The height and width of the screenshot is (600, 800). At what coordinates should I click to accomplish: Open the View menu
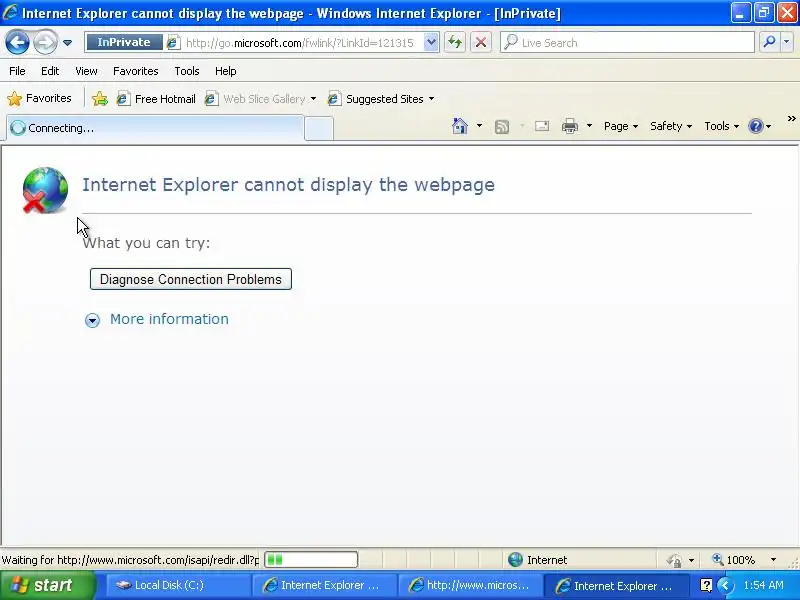(x=86, y=71)
